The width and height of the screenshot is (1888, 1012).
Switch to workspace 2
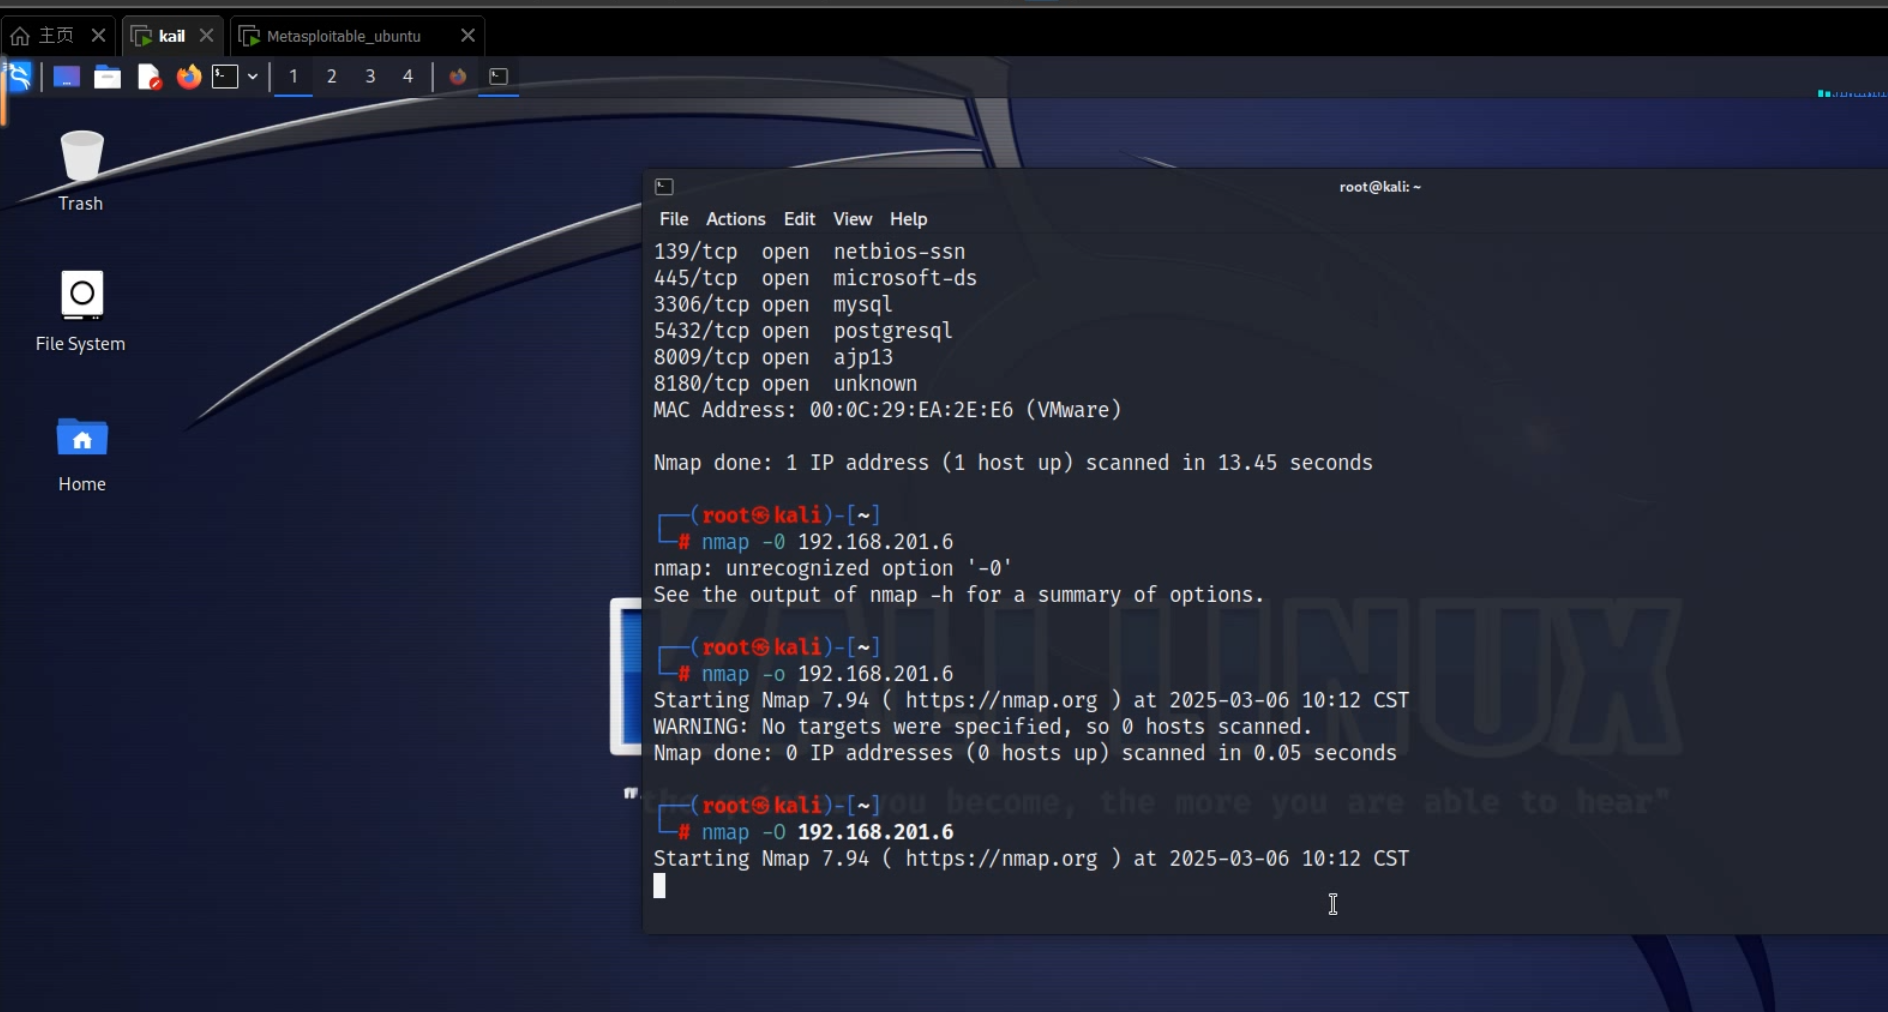[x=332, y=76]
